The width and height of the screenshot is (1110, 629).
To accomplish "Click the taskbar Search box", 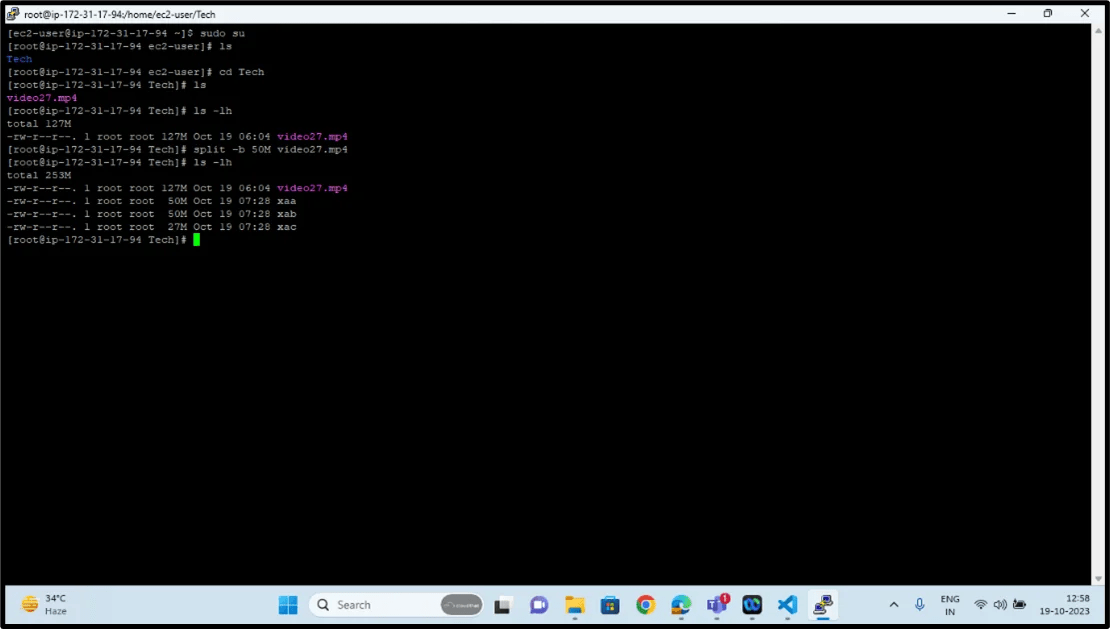I will coord(396,605).
